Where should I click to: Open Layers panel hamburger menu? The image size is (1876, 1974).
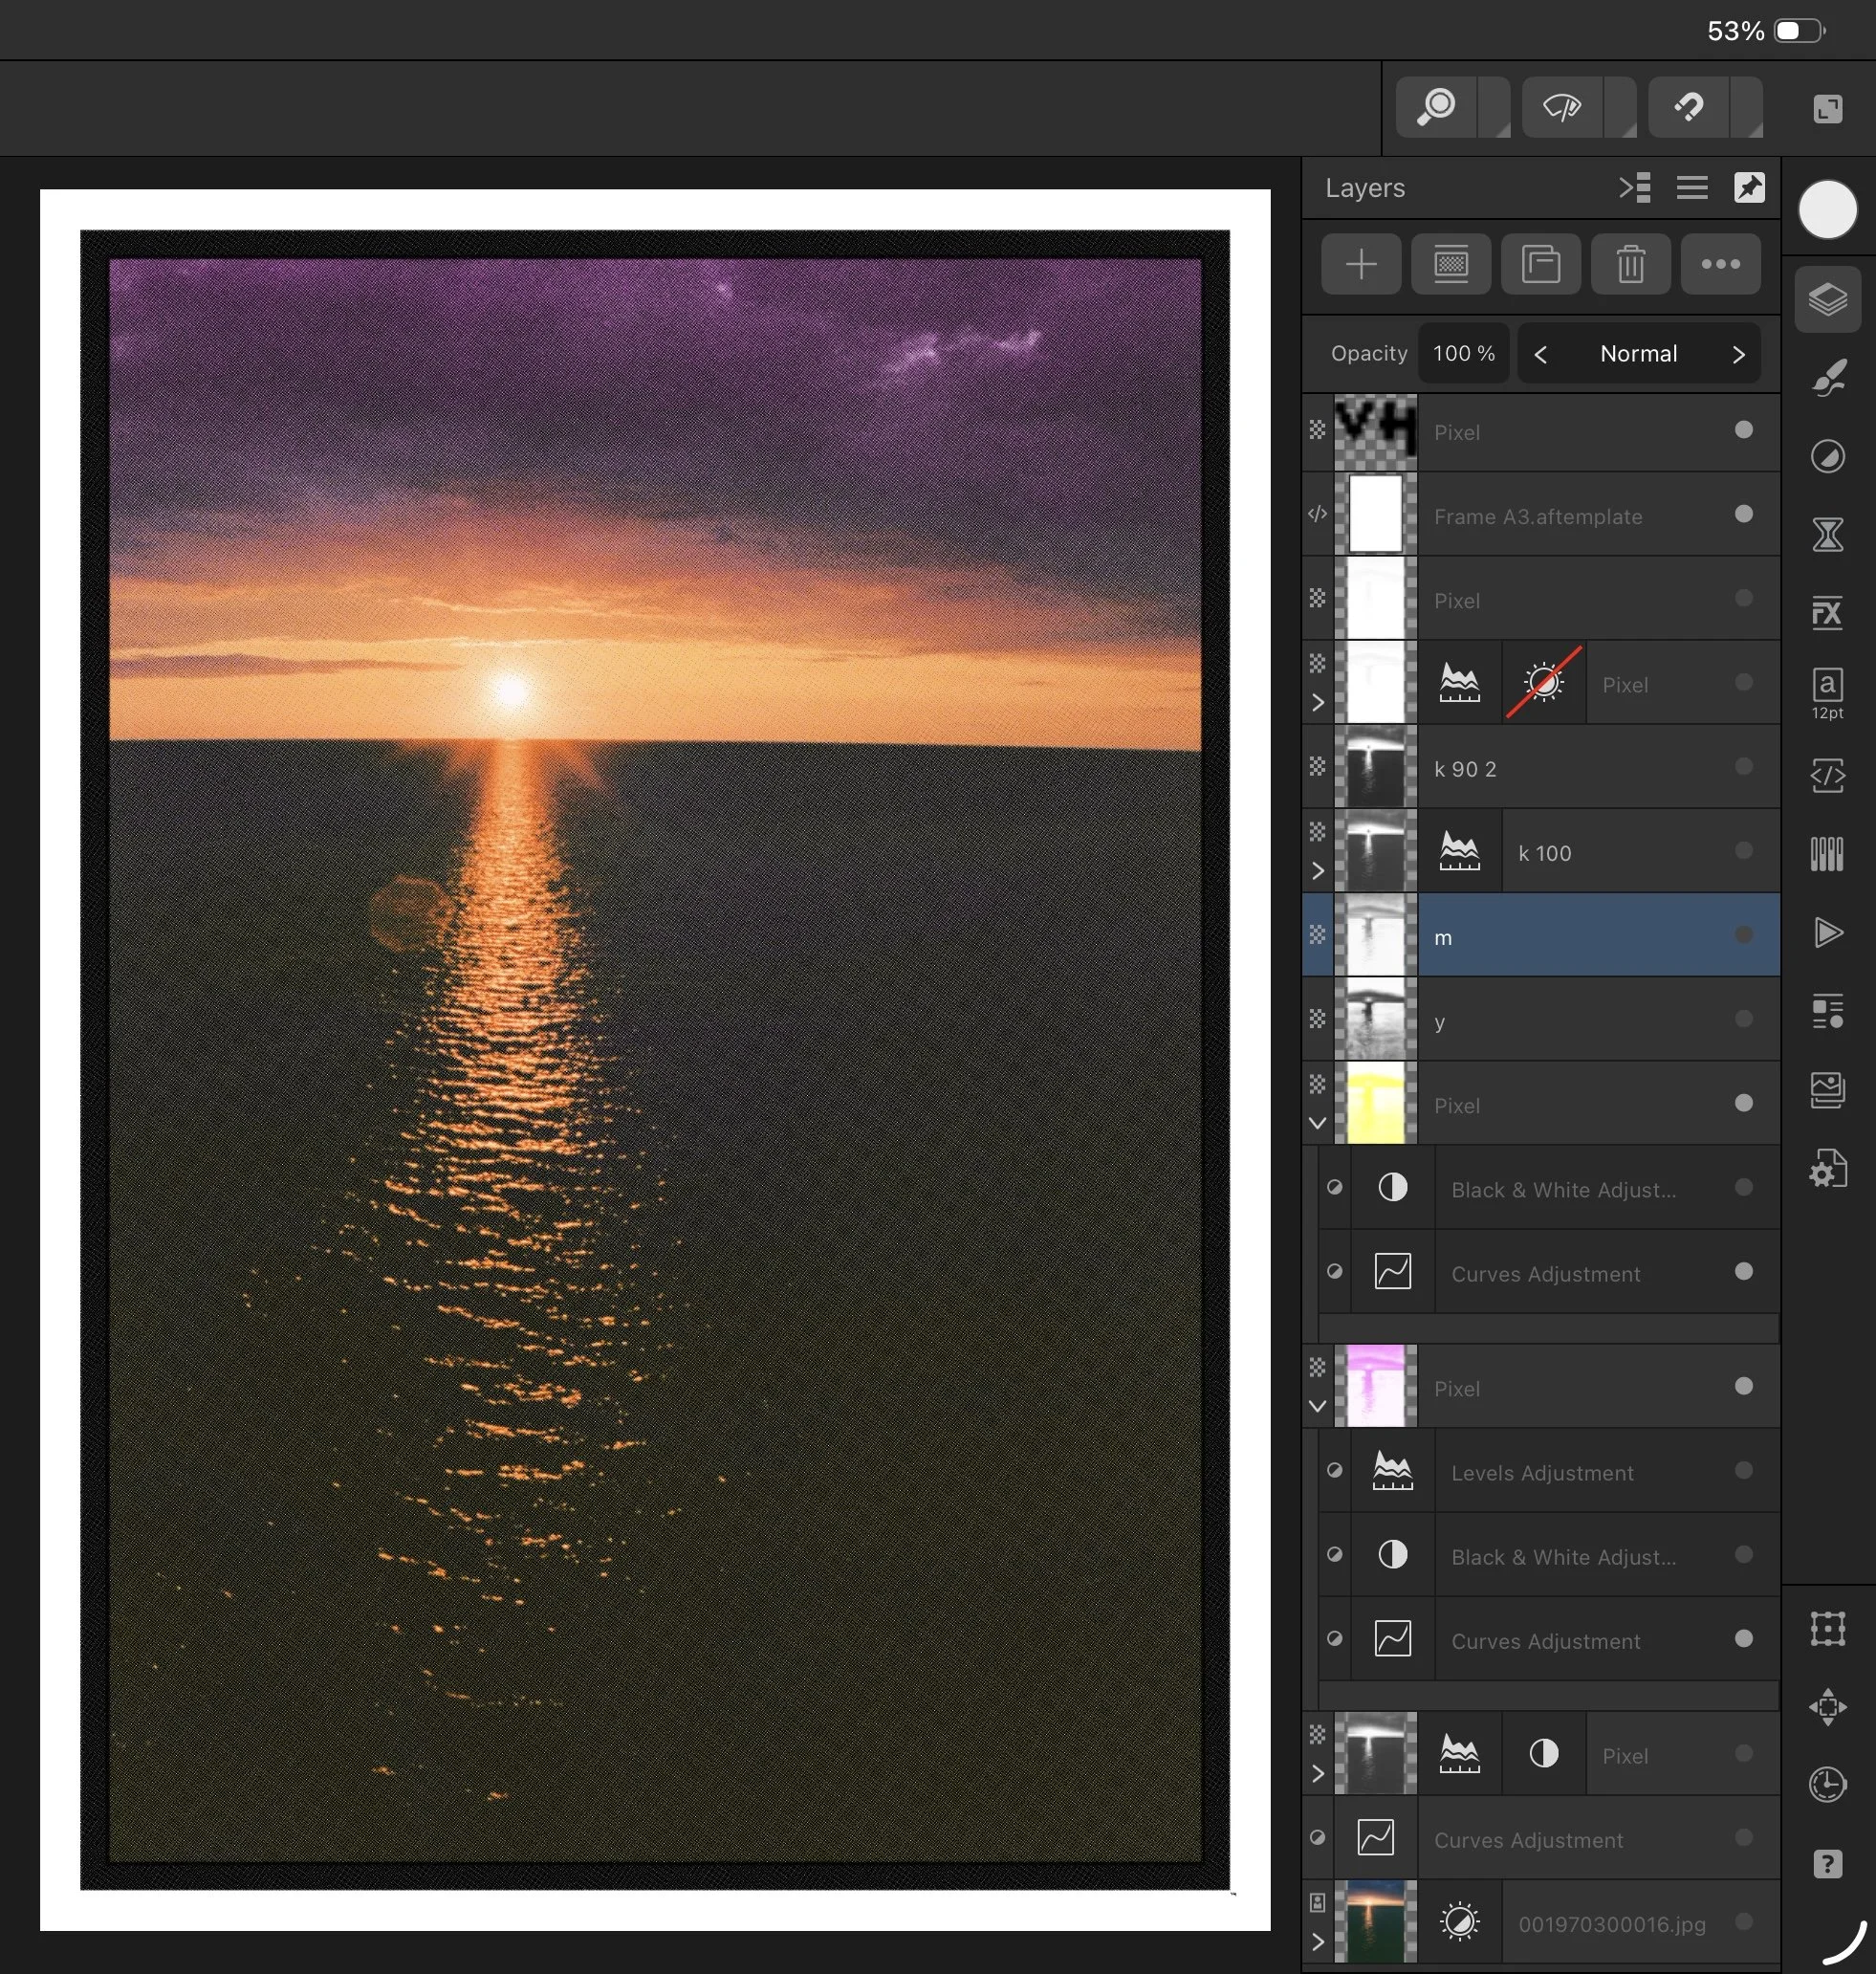pos(1691,188)
